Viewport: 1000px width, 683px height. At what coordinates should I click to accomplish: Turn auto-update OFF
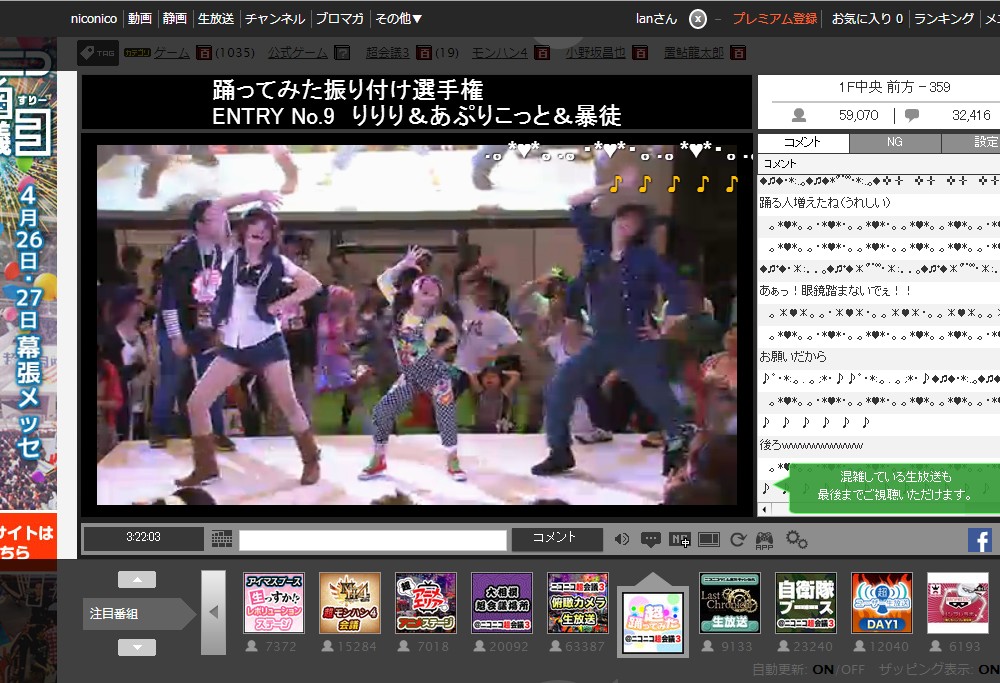[x=853, y=670]
